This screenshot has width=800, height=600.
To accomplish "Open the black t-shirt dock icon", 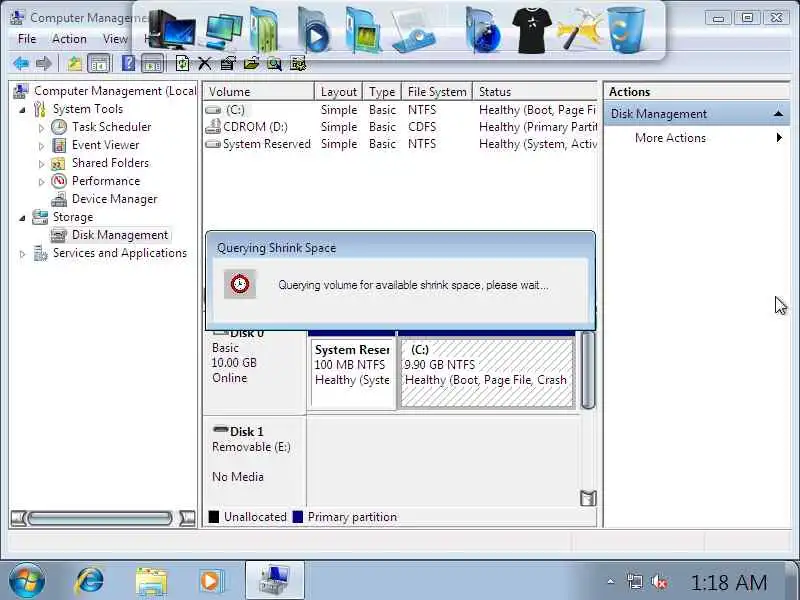I will click(x=532, y=30).
